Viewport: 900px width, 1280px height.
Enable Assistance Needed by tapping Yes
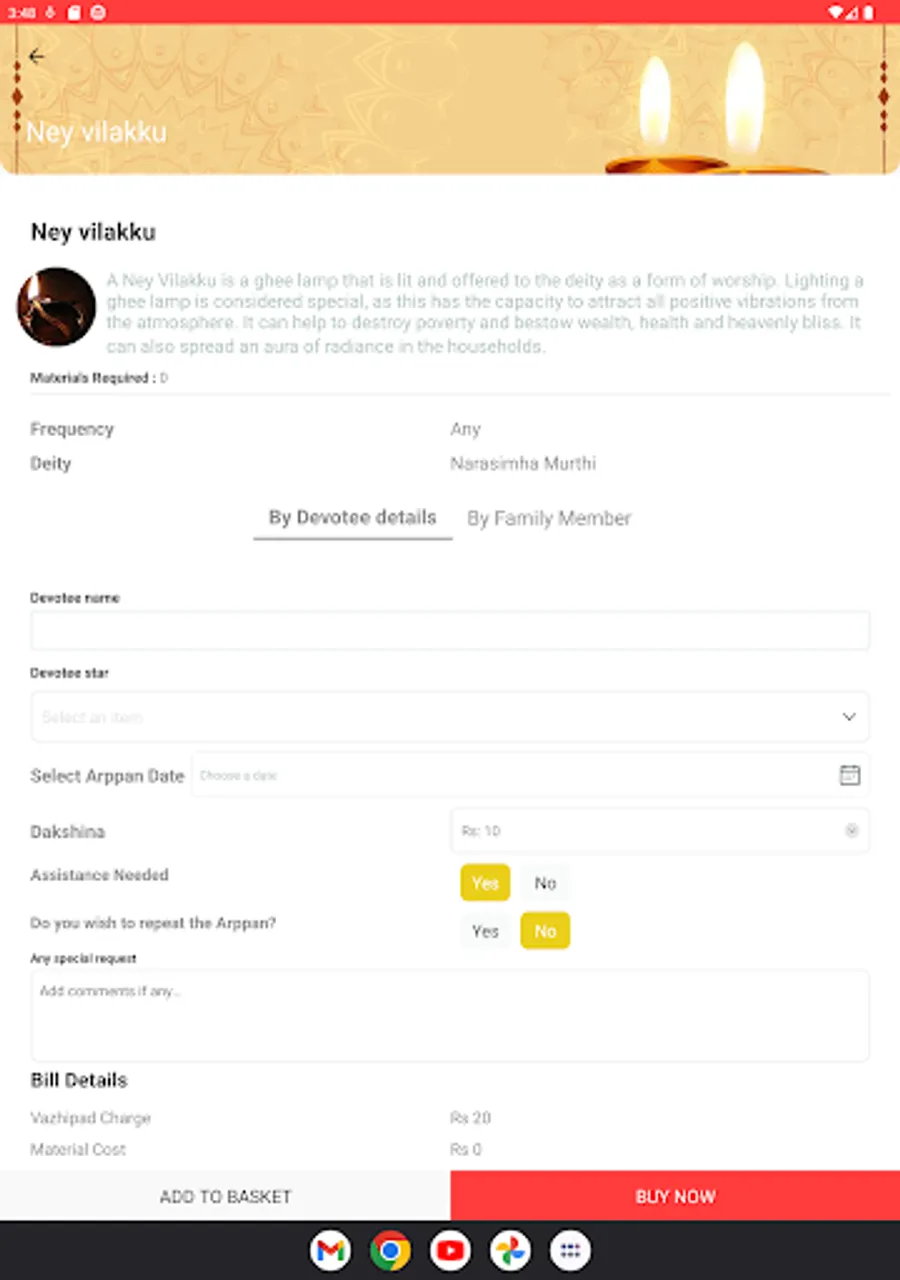[x=485, y=883]
